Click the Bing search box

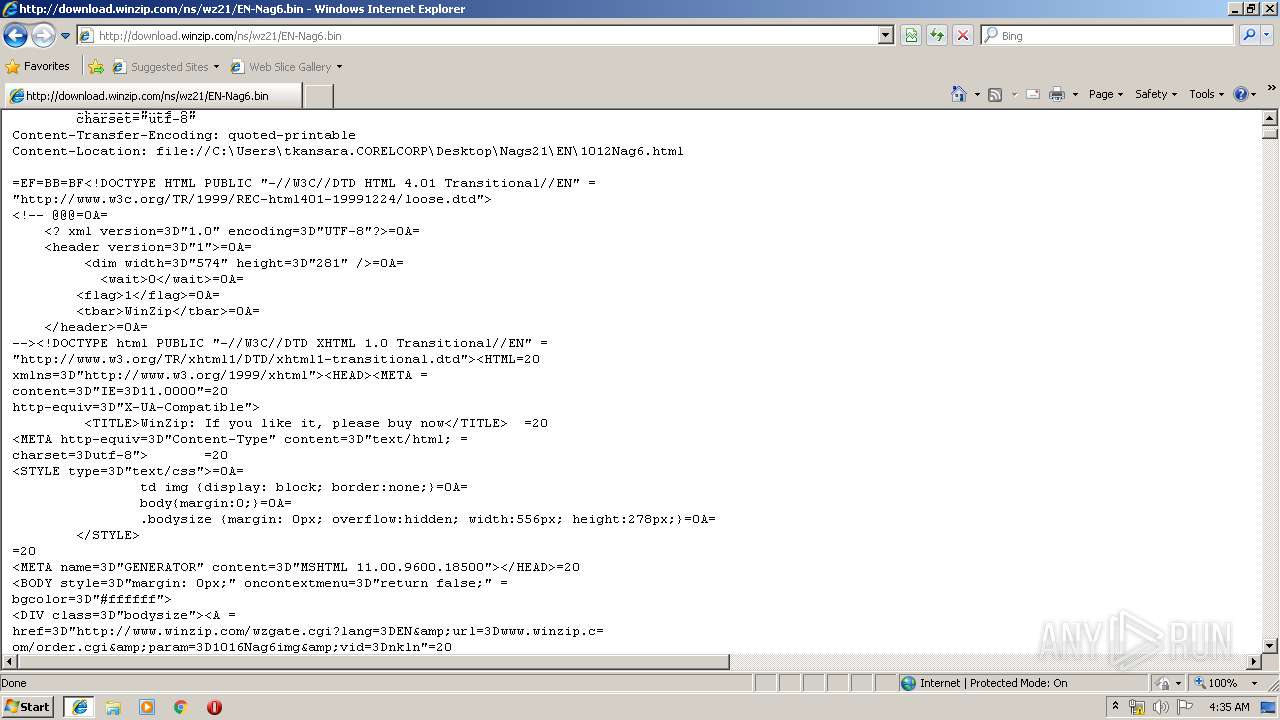(x=1108, y=35)
